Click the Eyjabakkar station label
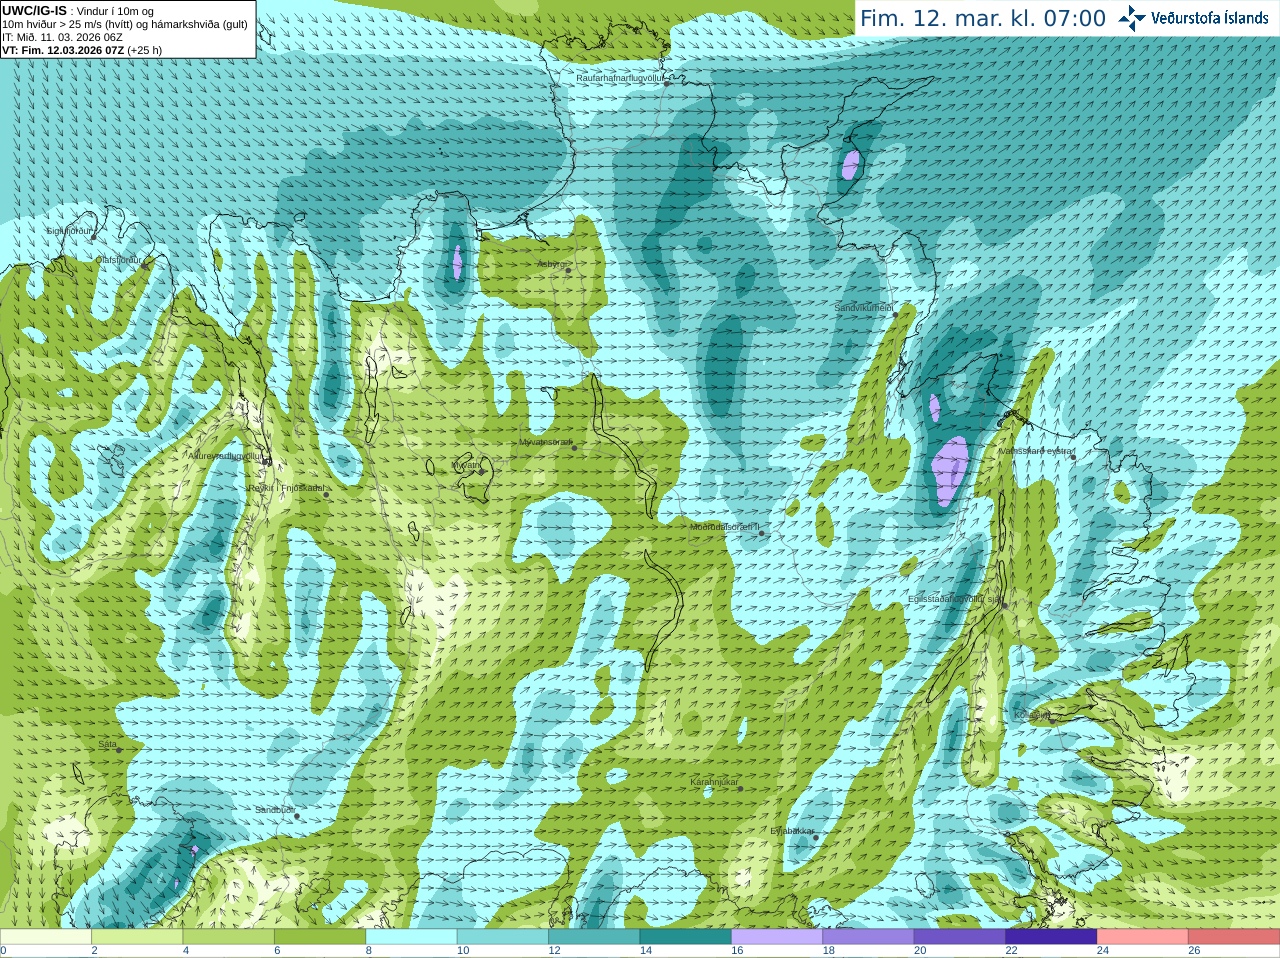 pos(792,830)
